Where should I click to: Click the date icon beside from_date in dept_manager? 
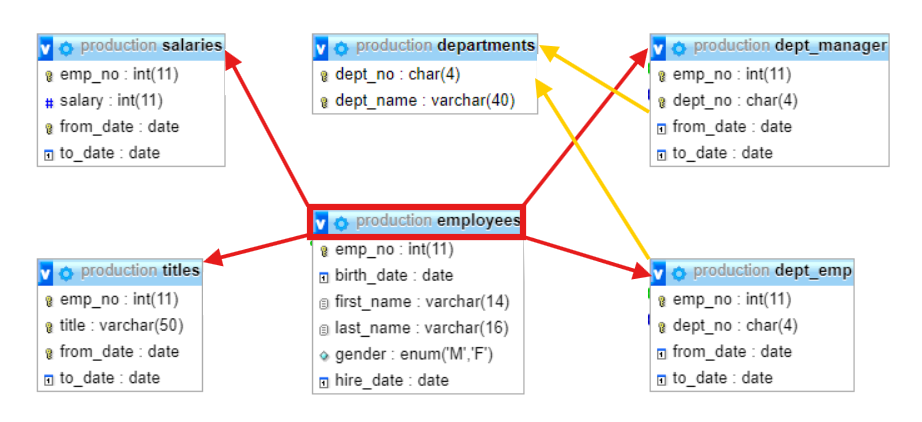click(x=662, y=128)
